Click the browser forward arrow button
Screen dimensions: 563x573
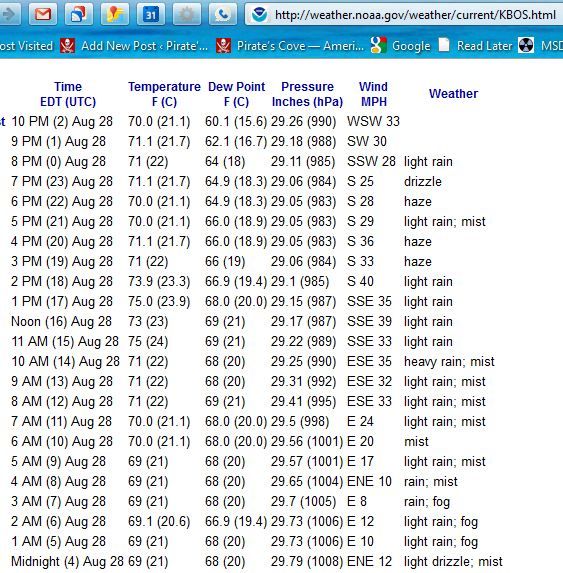point(8,15)
